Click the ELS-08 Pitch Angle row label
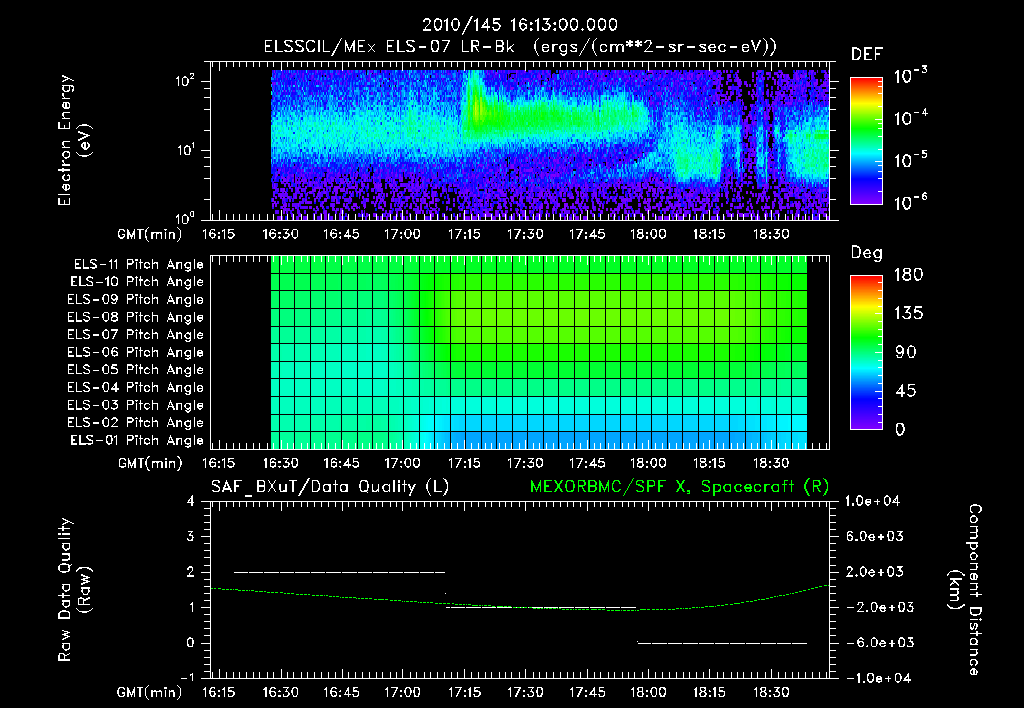1024x708 pixels. (x=135, y=317)
